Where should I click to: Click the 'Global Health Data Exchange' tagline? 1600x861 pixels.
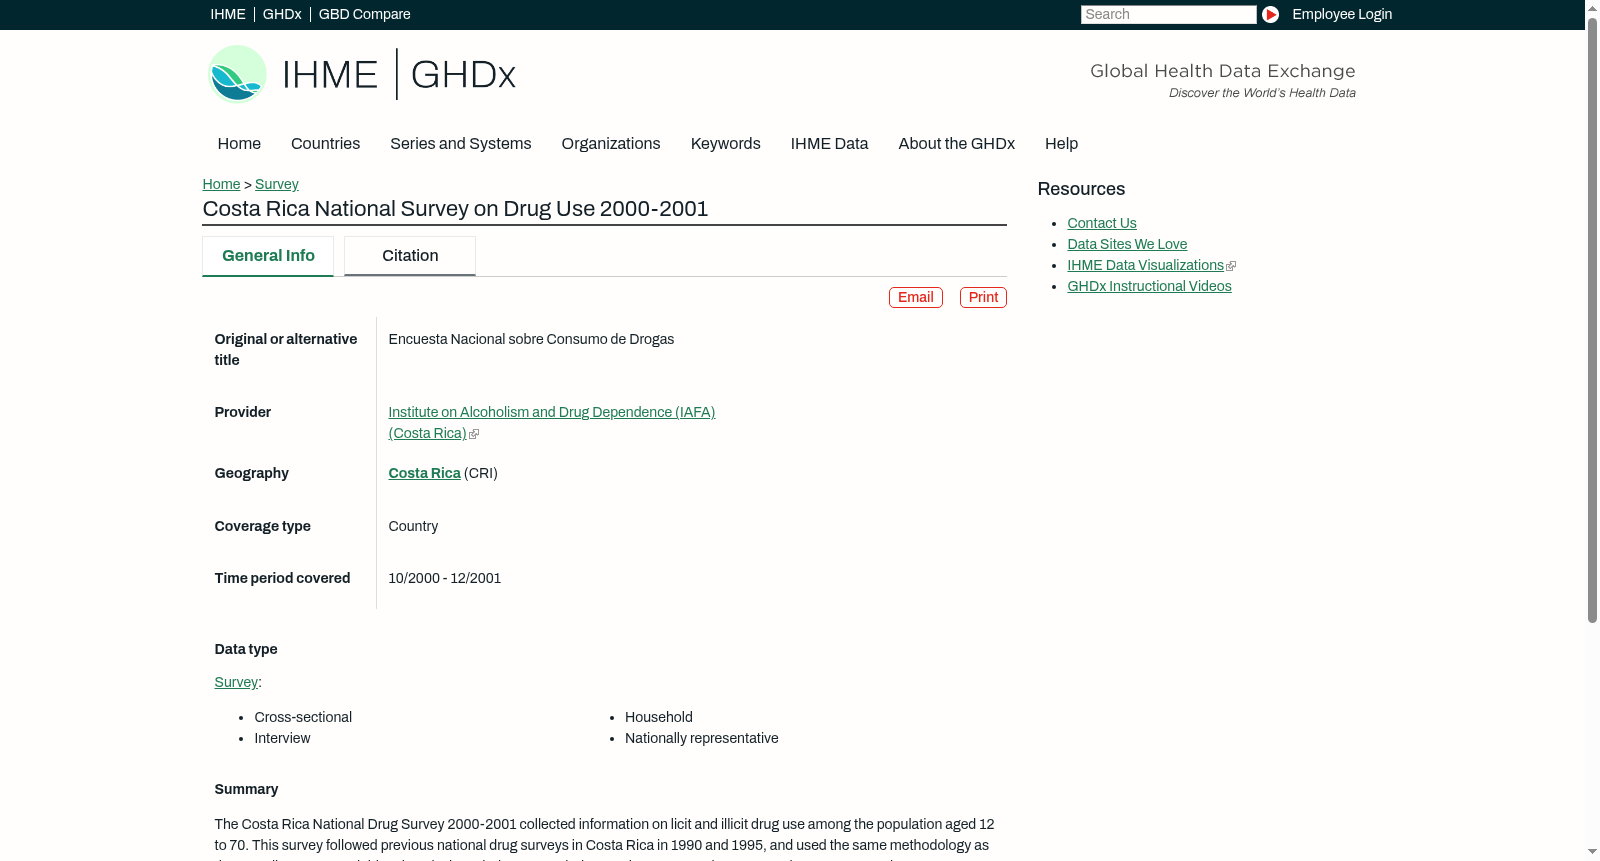pos(1222,71)
